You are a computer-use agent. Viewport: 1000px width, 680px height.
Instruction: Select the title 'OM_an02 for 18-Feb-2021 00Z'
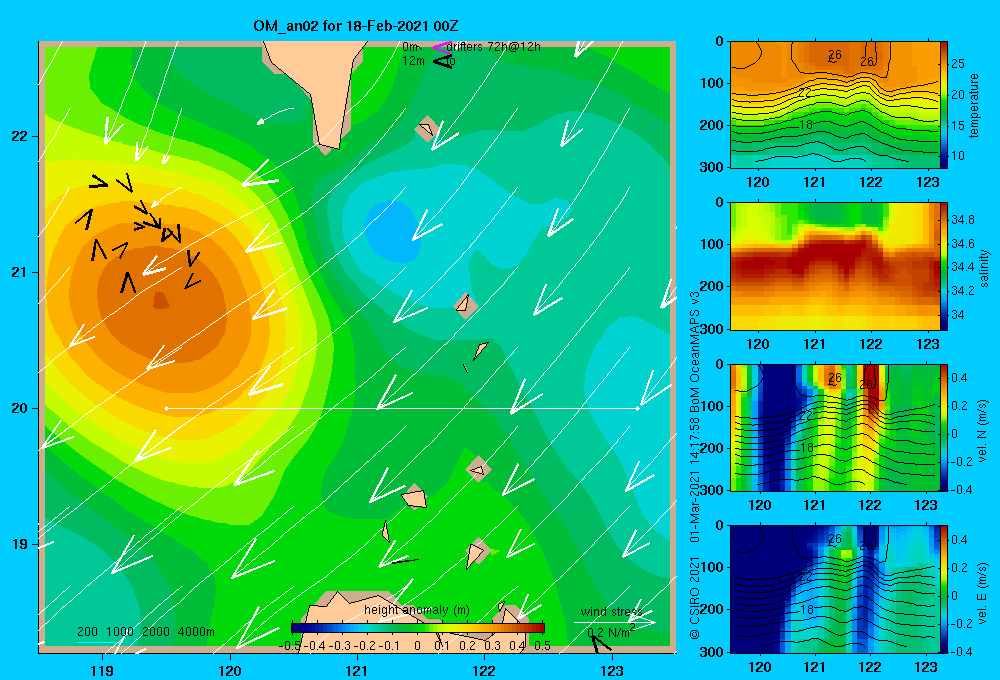click(x=355, y=26)
